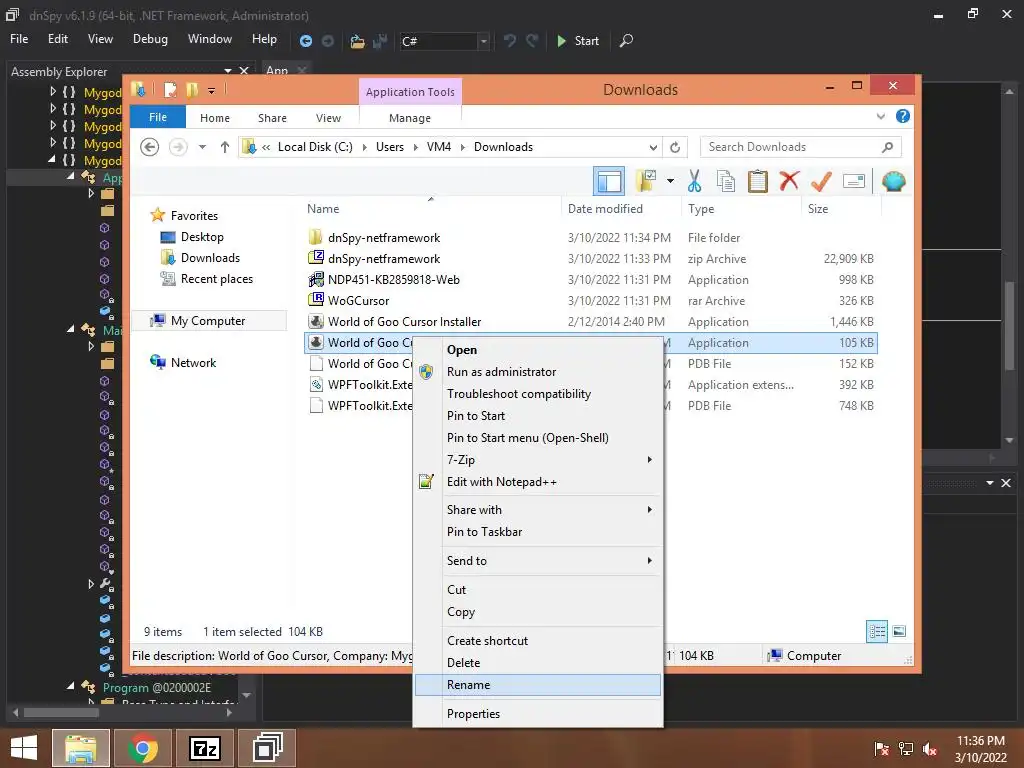Switch to Large icons view in status bar
The width and height of the screenshot is (1024, 768).
pyautogui.click(x=899, y=631)
